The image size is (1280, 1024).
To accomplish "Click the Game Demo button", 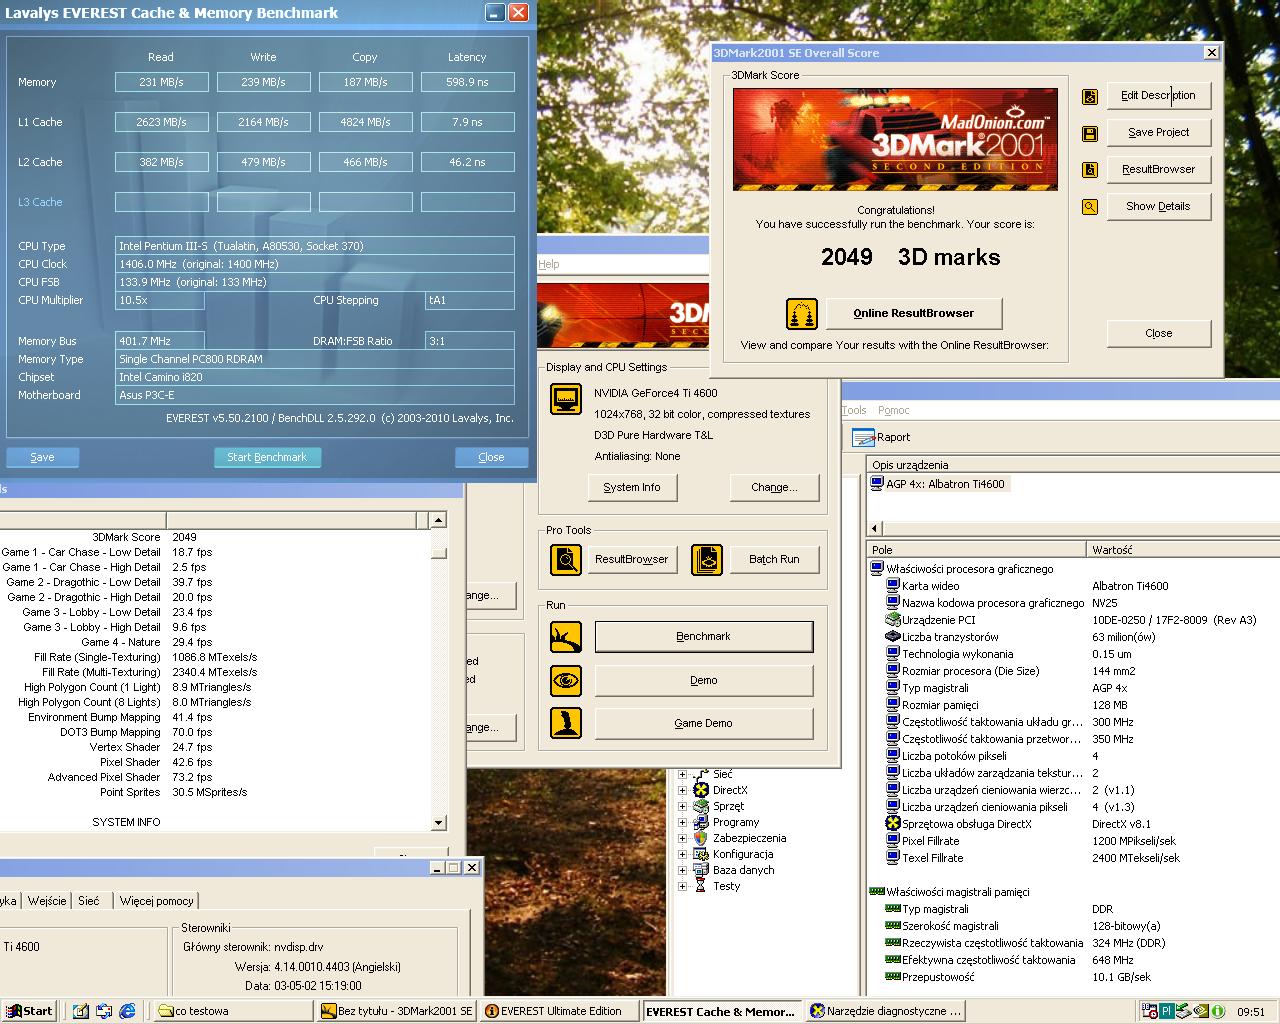I will point(704,723).
